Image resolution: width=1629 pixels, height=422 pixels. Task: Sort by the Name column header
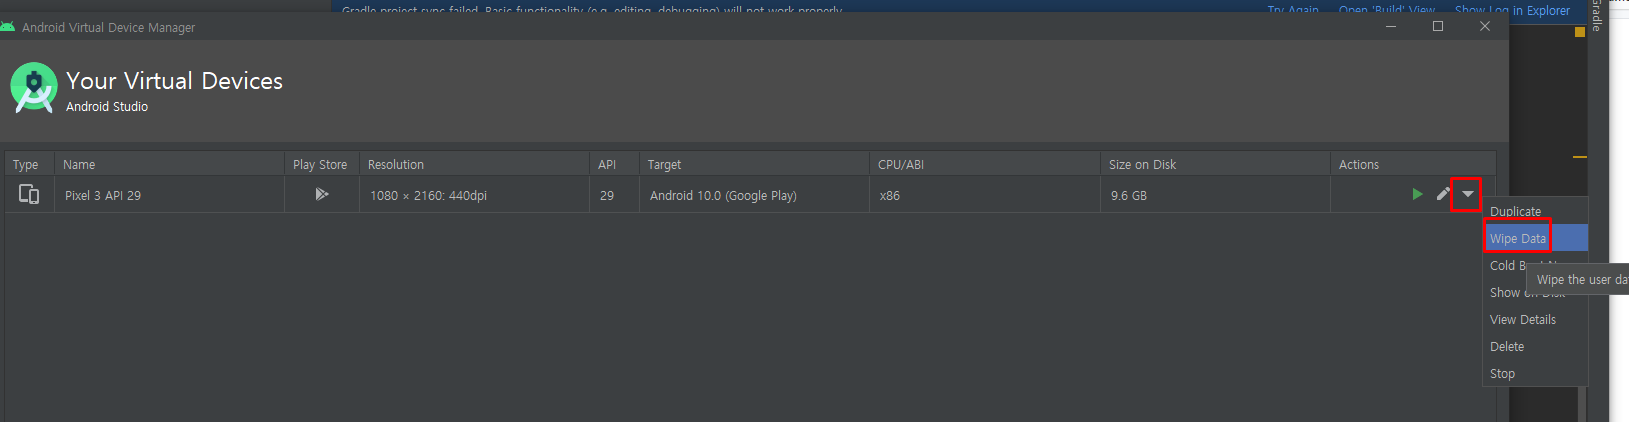point(169,164)
